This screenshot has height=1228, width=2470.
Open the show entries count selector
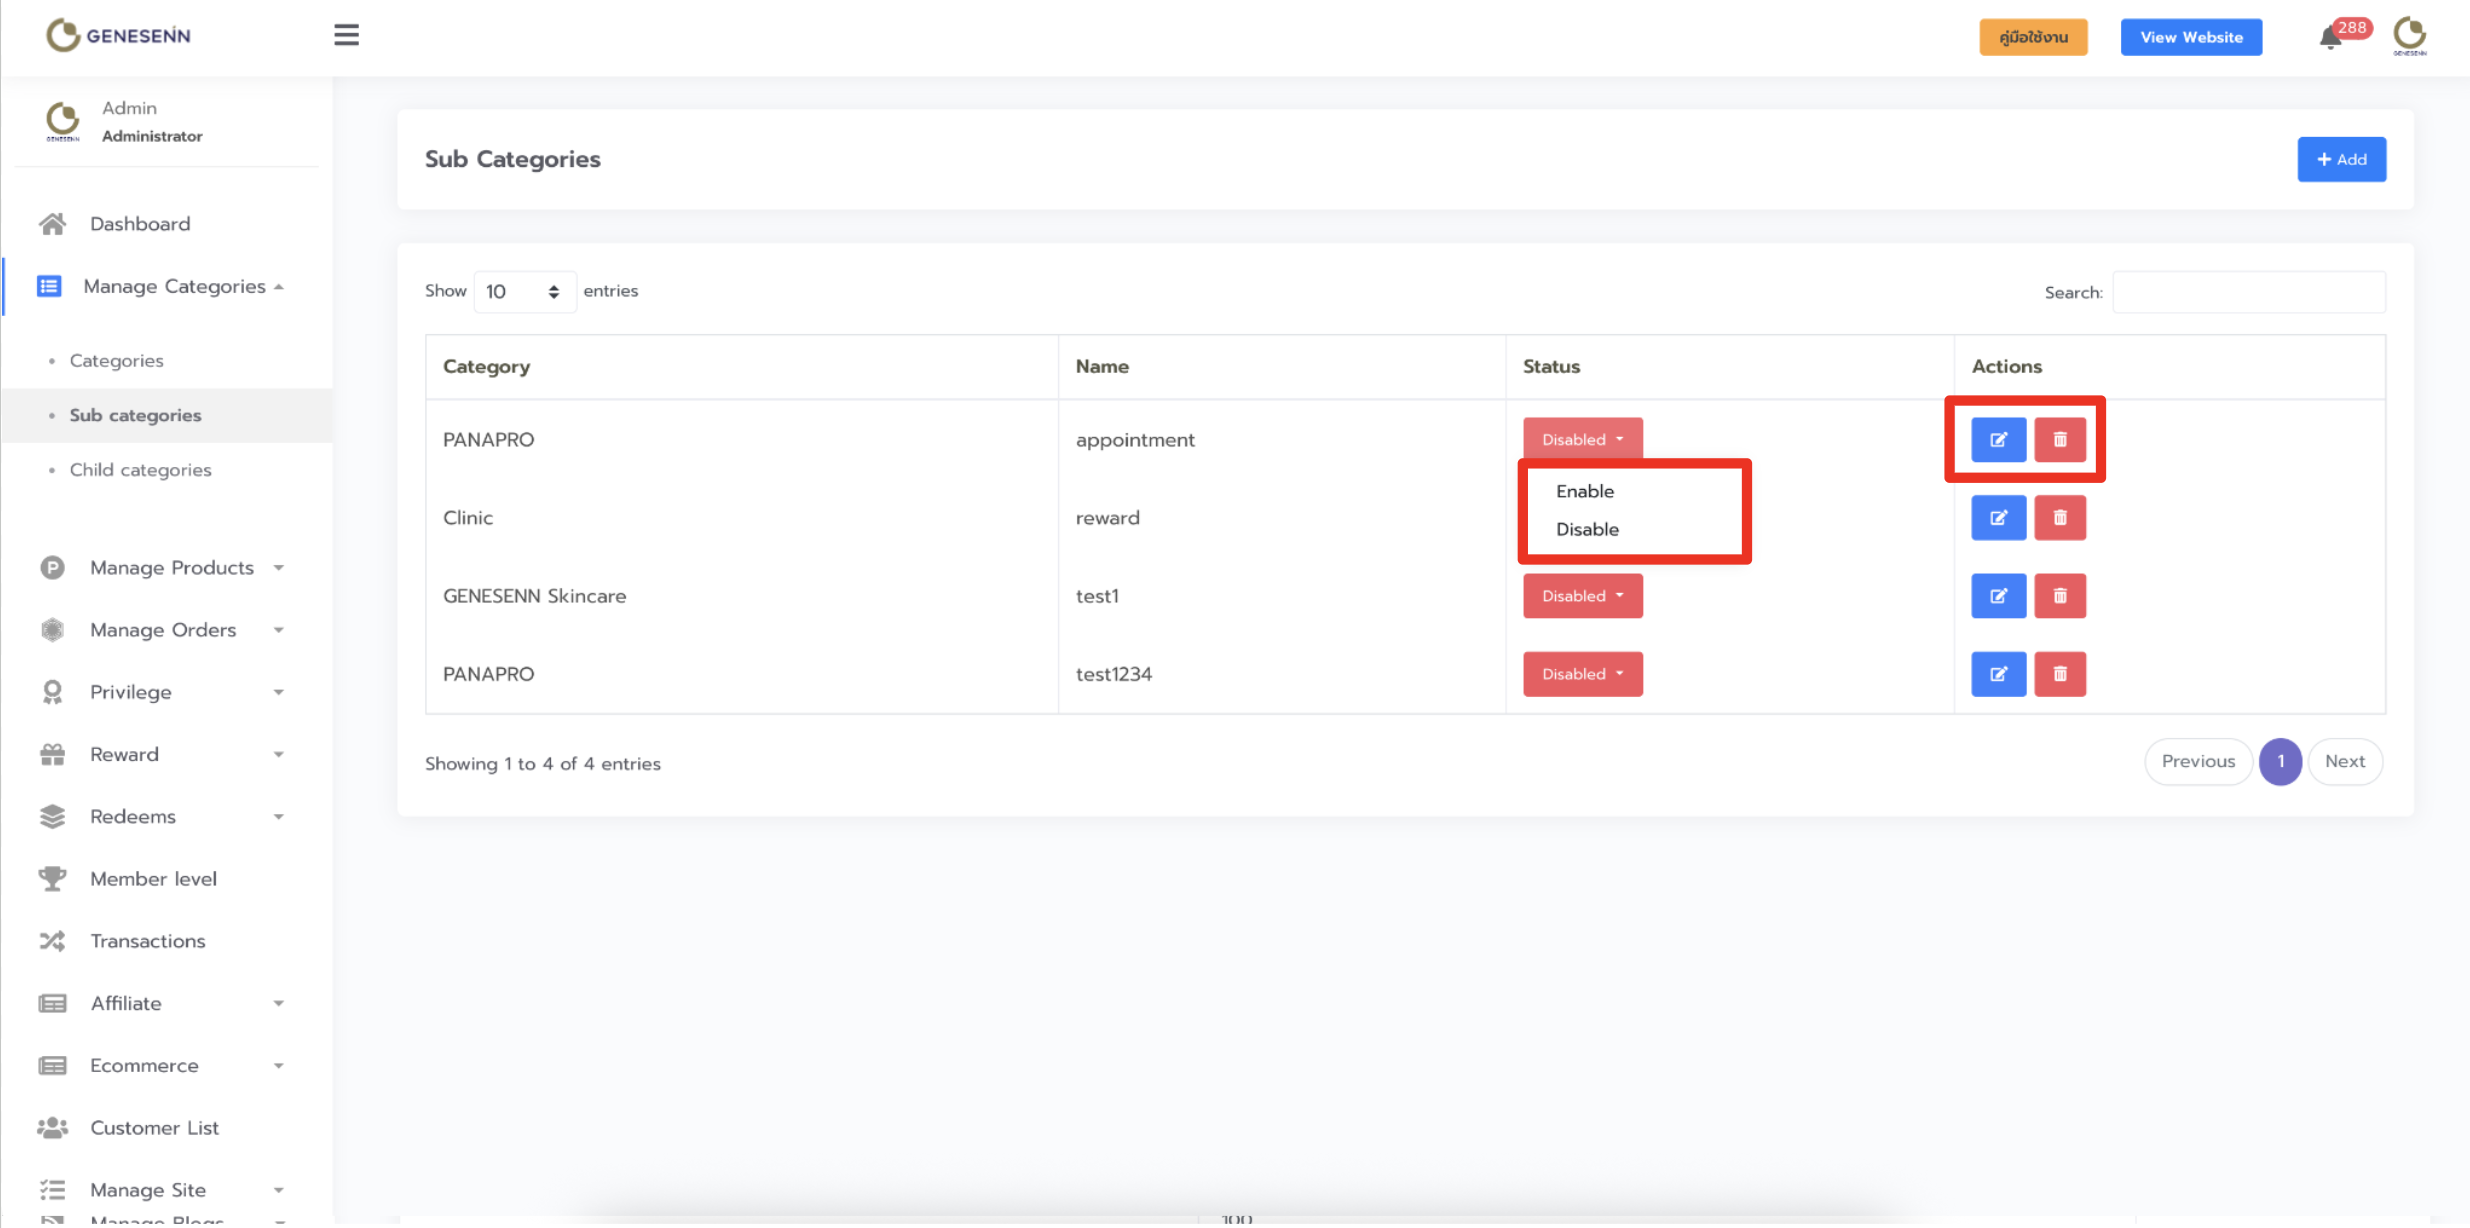pos(523,292)
